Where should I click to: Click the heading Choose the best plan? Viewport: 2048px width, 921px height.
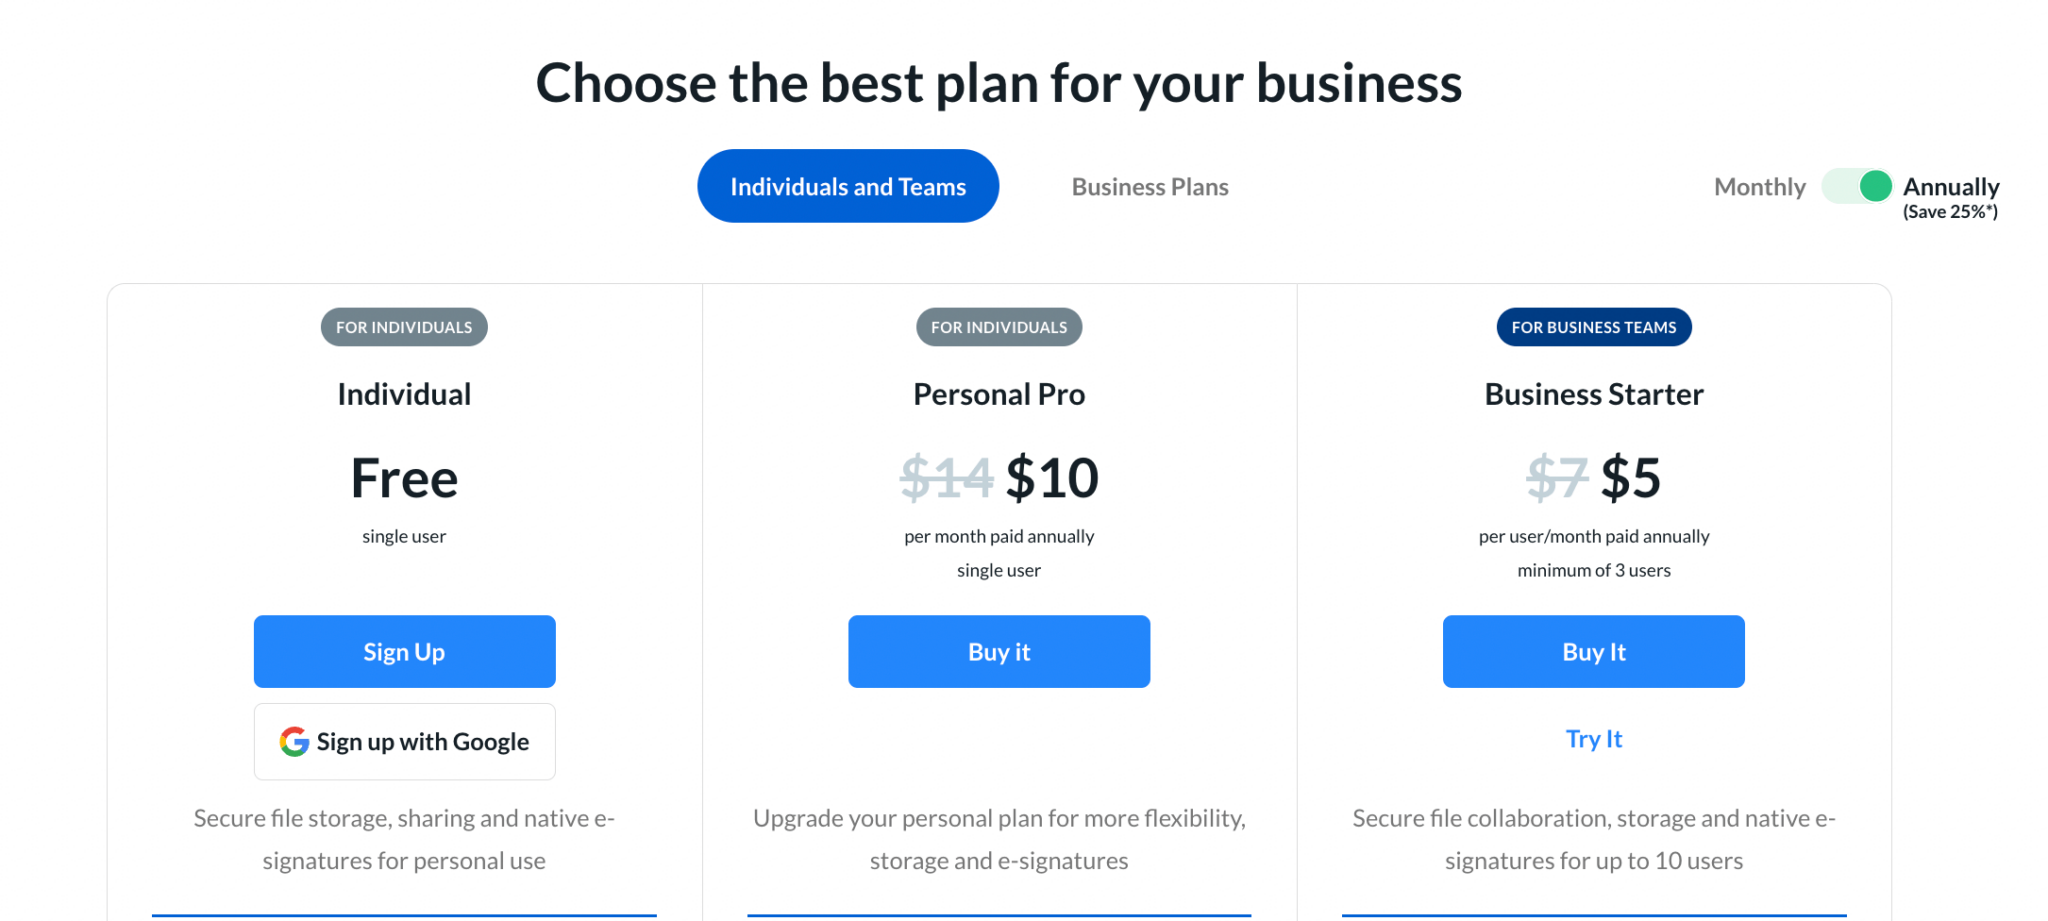(999, 83)
